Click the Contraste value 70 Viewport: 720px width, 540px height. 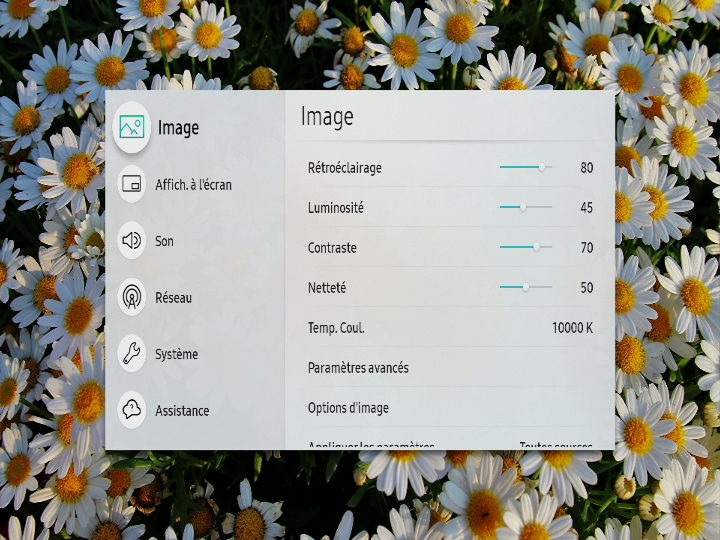point(586,248)
